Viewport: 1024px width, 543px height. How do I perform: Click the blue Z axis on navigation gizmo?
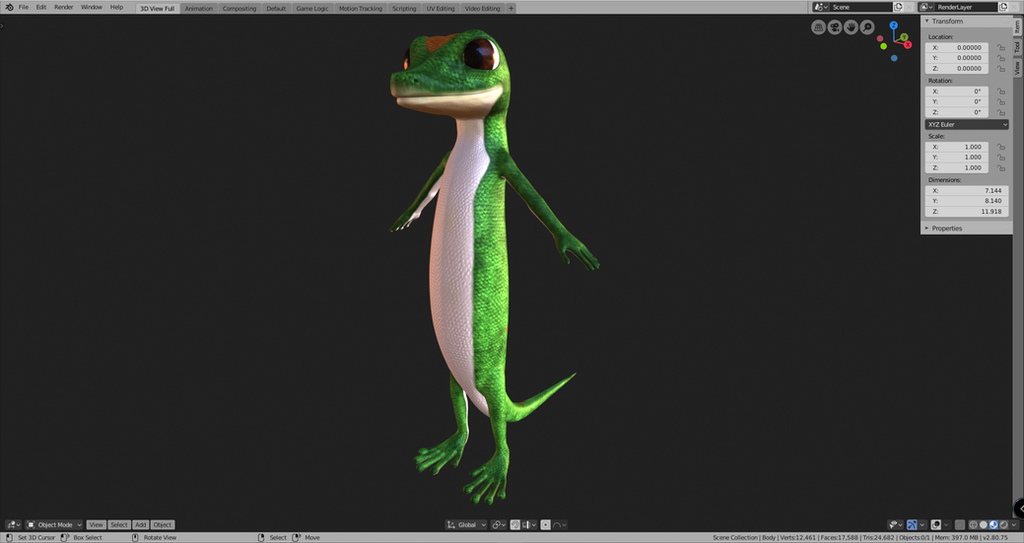(x=893, y=25)
